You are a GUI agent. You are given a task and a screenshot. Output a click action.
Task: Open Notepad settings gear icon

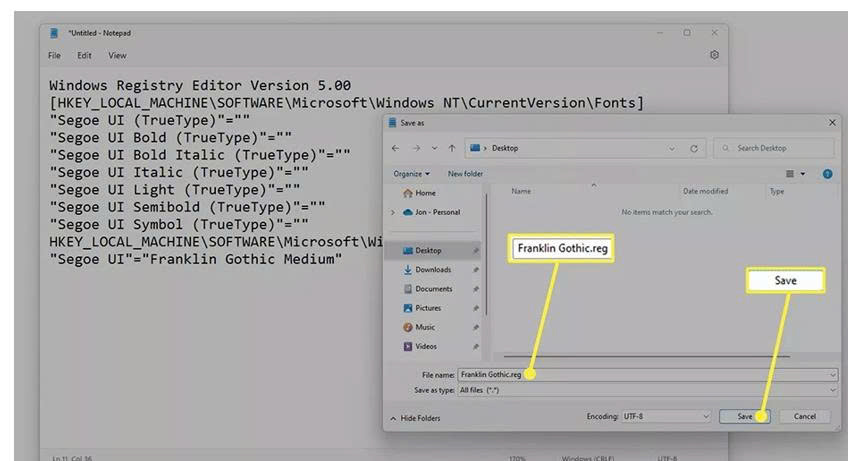[x=714, y=55]
